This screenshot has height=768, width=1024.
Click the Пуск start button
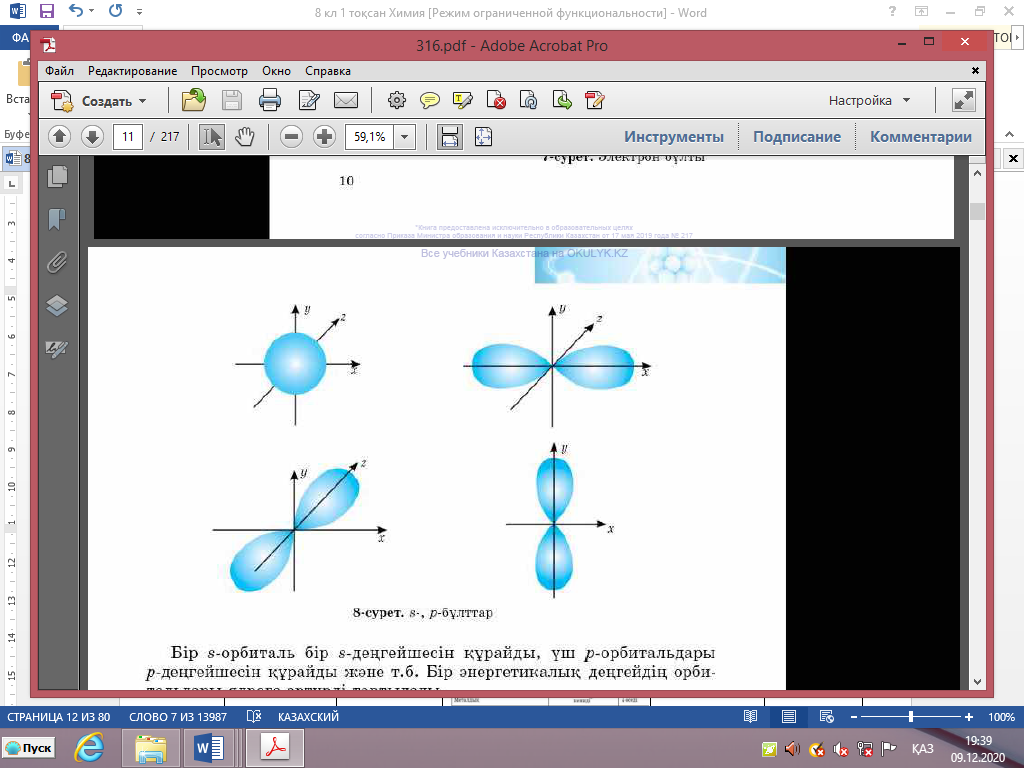(29, 748)
